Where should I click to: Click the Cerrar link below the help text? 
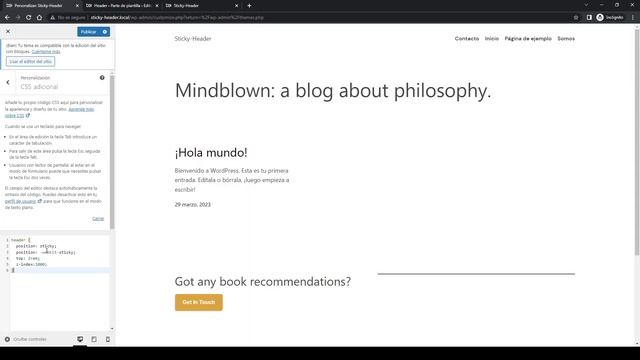coord(98,219)
